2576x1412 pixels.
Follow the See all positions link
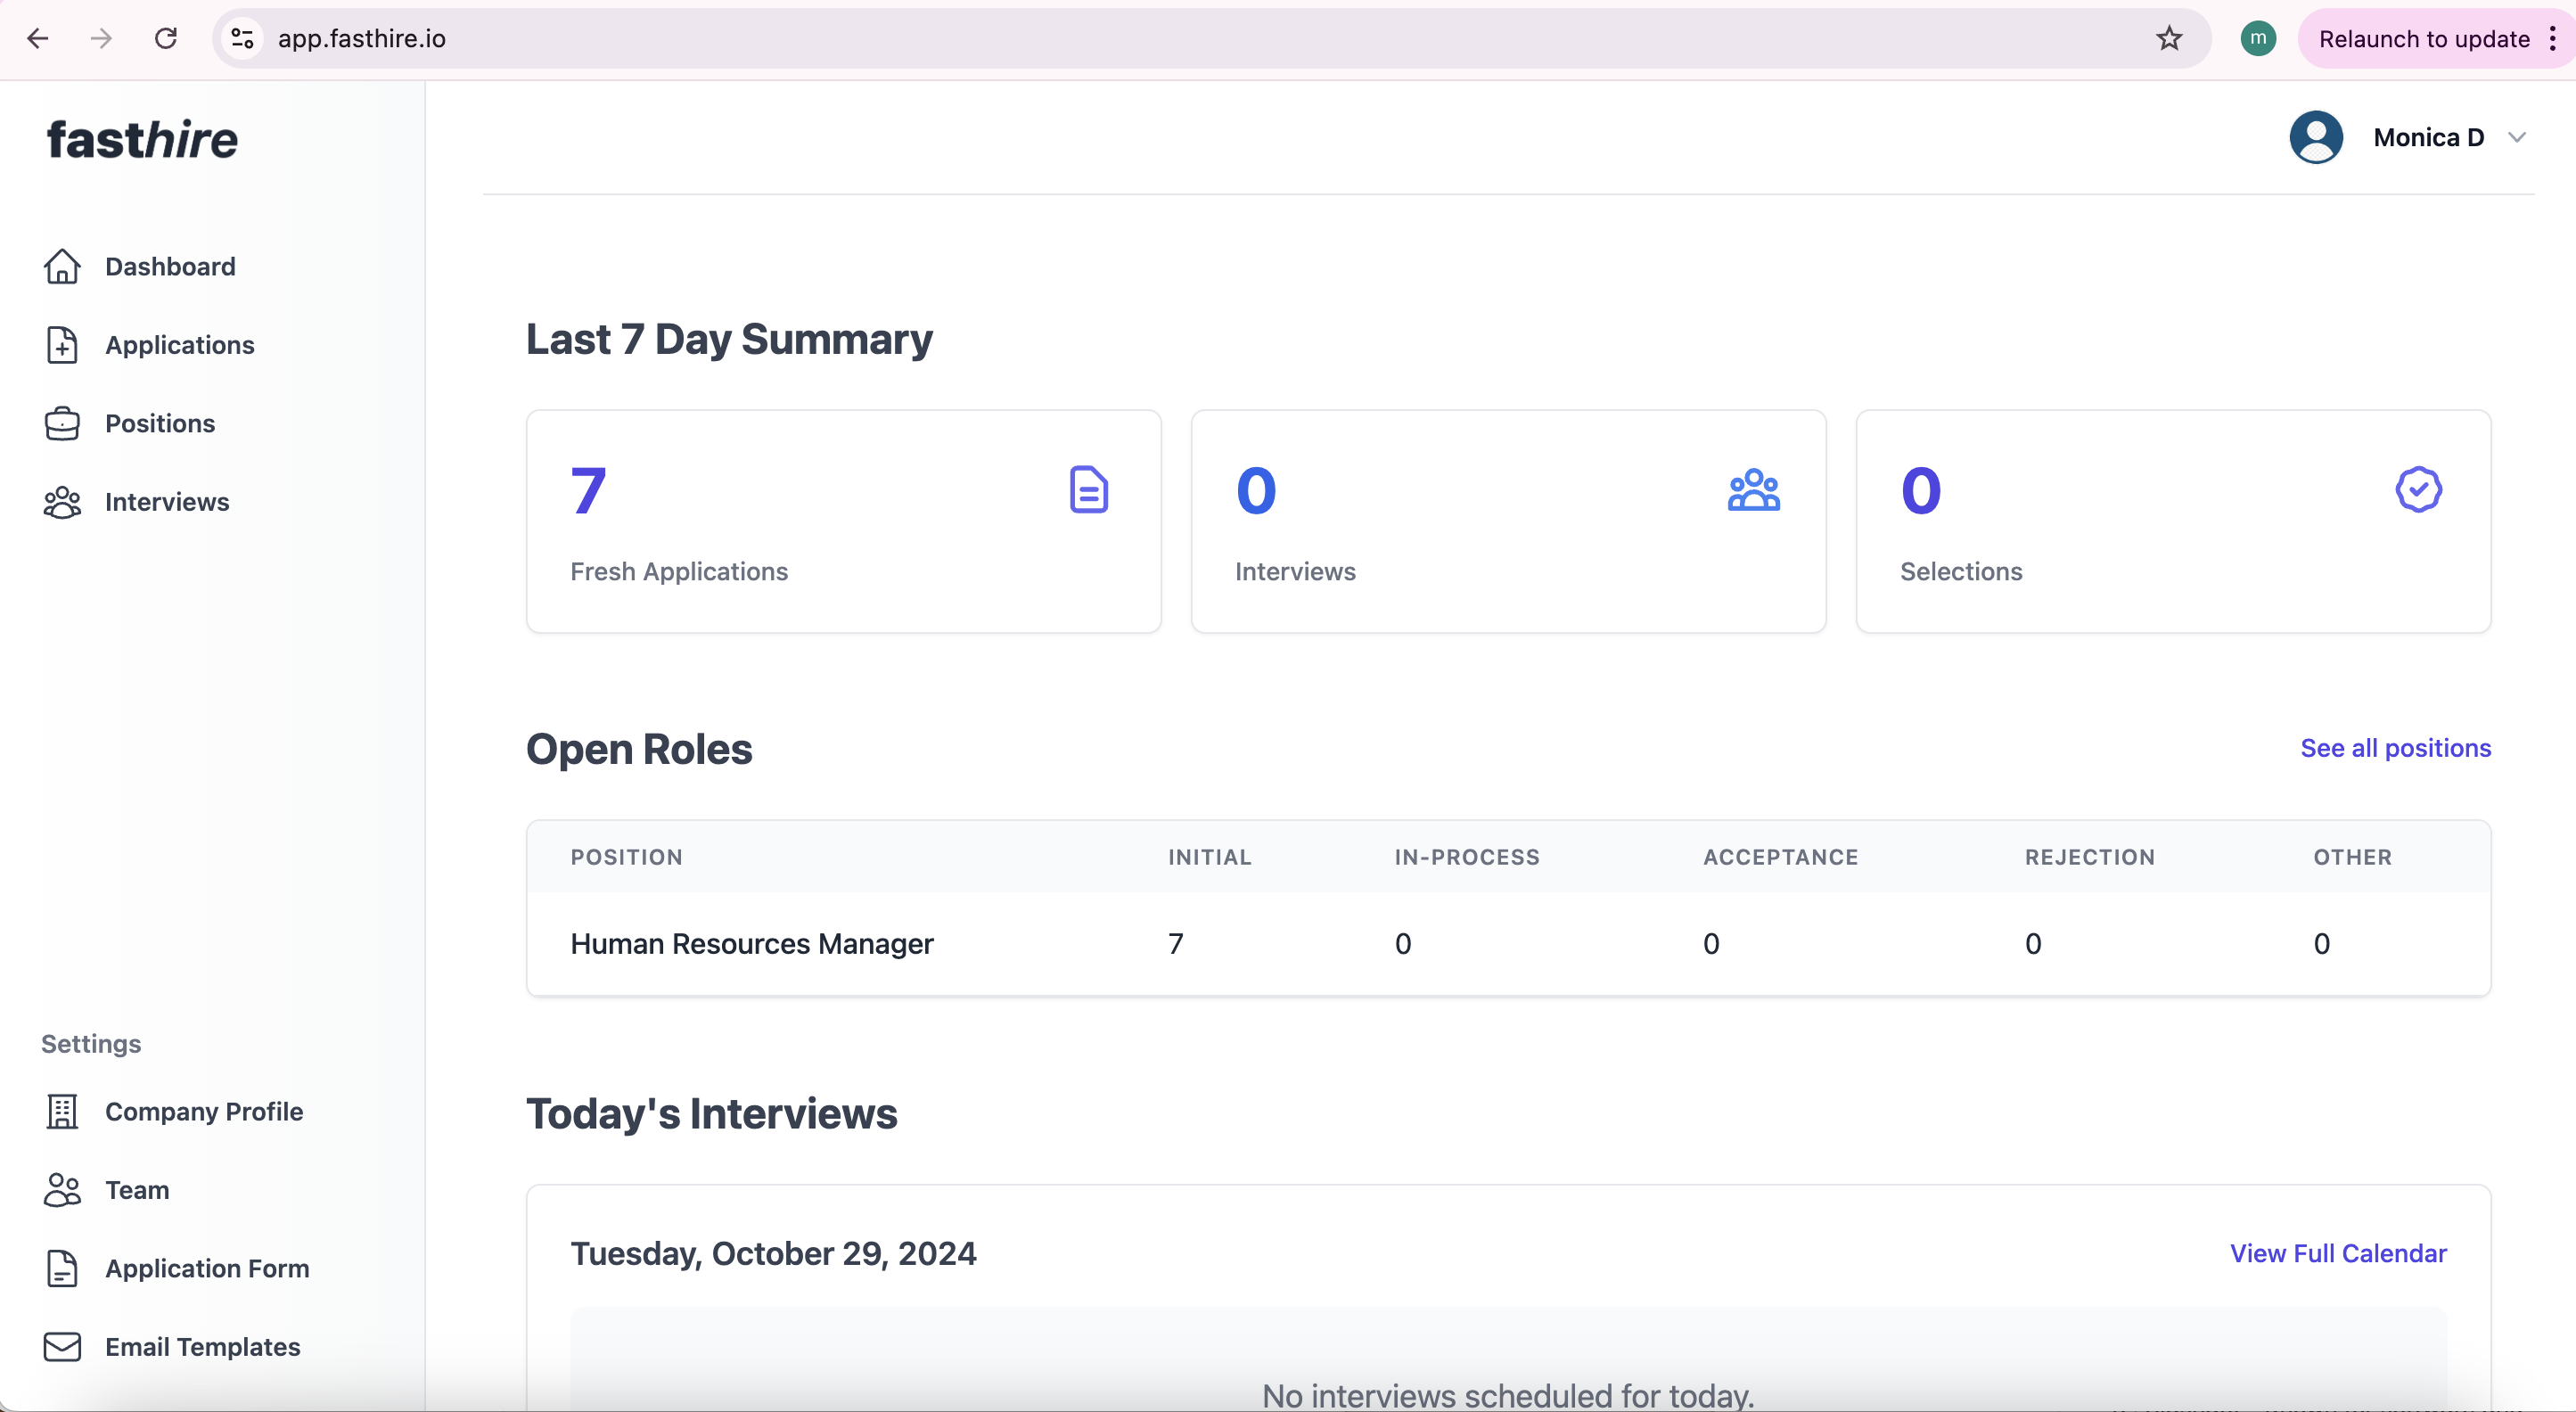click(x=2395, y=748)
